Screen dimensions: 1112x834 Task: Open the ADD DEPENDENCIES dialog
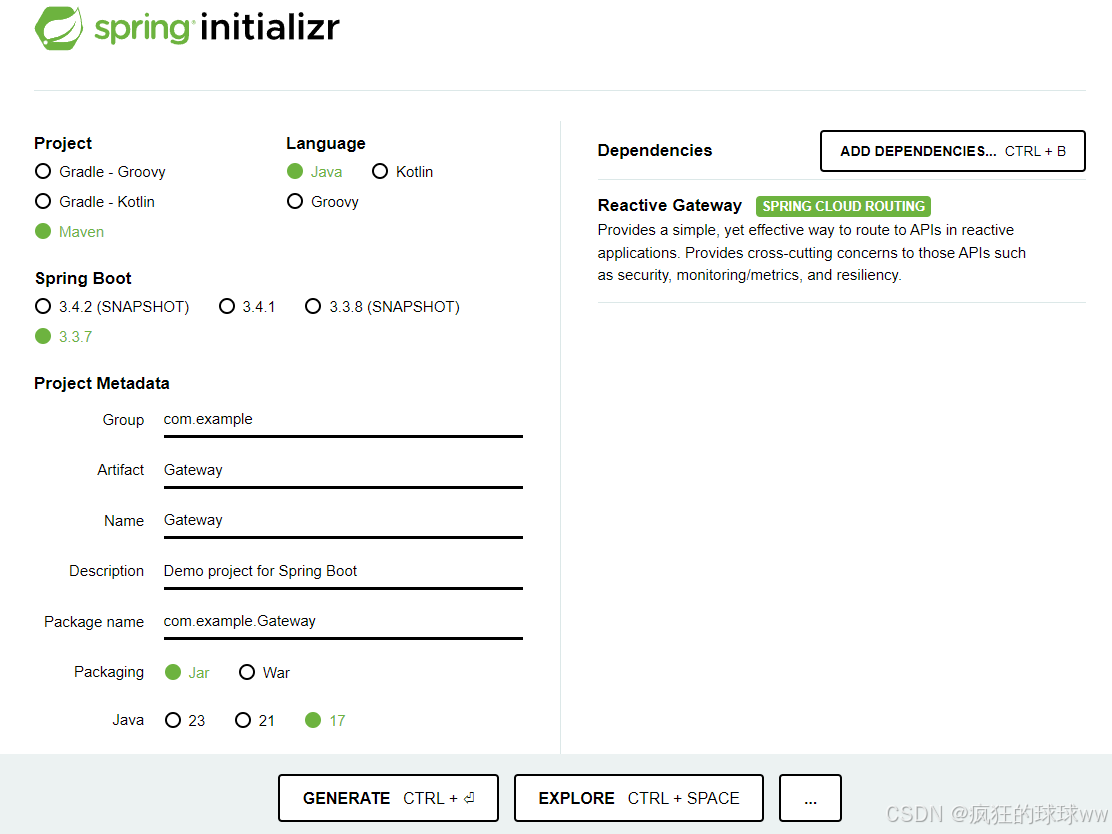tap(951, 150)
